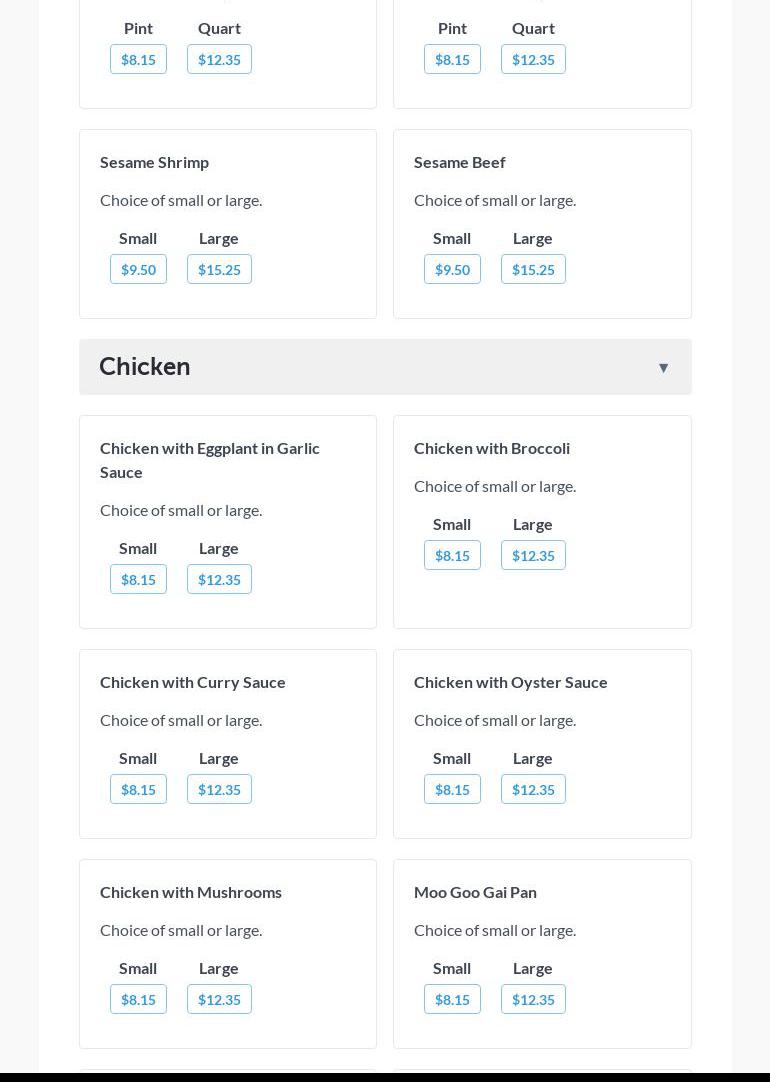This screenshot has height=1082, width=770.
Task: Pick Small Chicken with Eggplant price
Action: coord(138,580)
